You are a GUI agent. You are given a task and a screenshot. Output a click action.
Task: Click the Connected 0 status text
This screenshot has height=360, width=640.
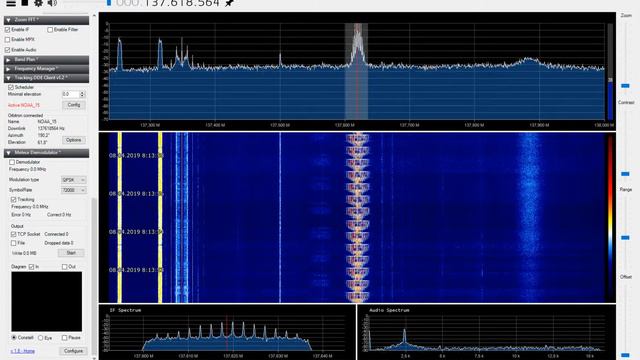click(x=56, y=234)
